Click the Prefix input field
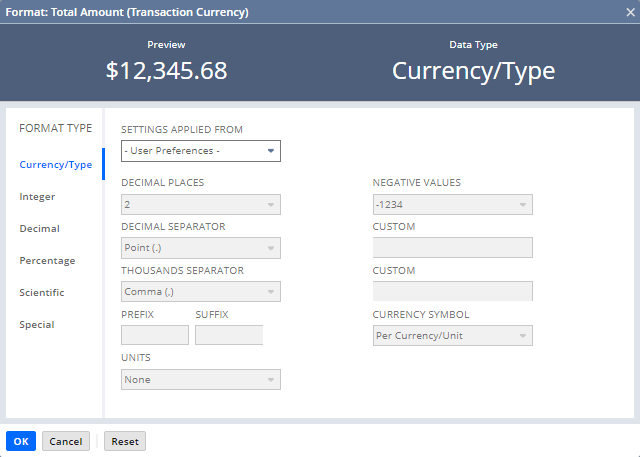 [154, 336]
